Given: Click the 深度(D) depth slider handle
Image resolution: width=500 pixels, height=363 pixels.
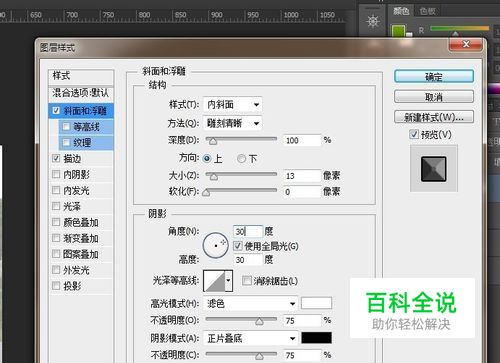Looking at the screenshot, I should pos(213,141).
